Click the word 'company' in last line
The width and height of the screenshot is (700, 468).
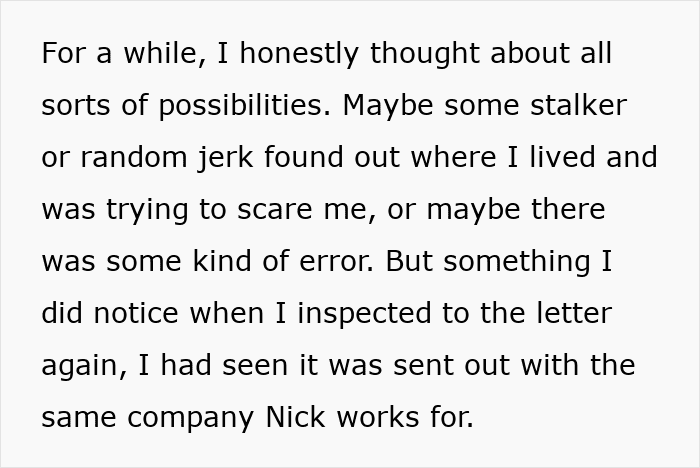point(191,418)
